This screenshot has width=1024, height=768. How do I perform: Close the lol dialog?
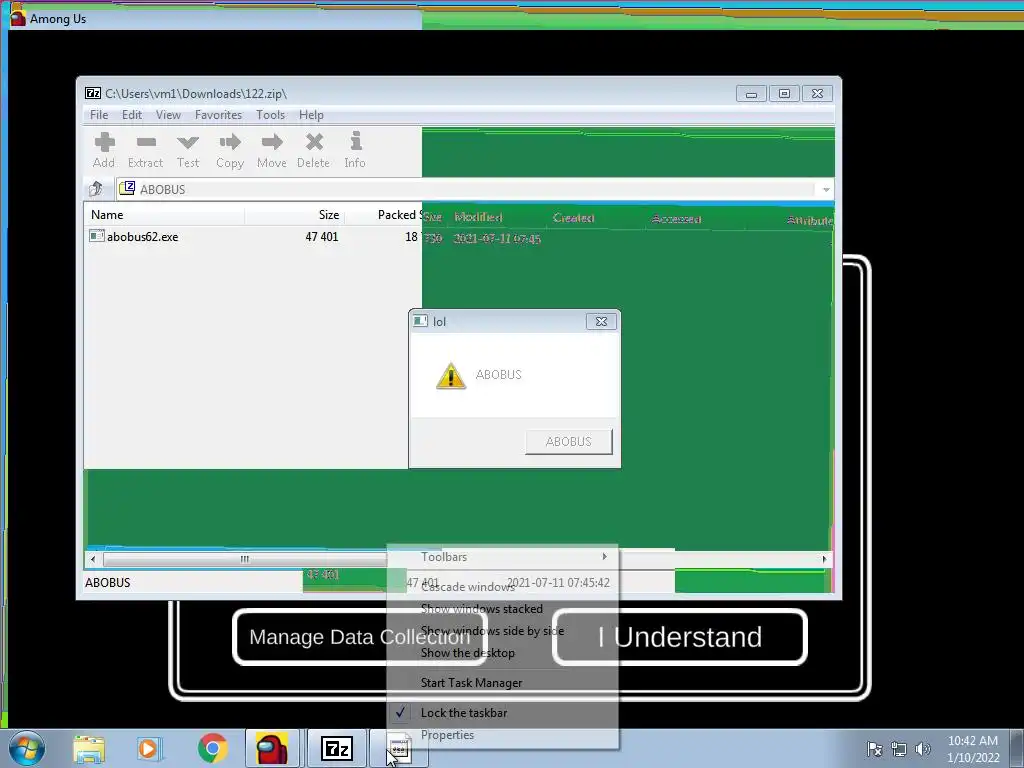[601, 321]
